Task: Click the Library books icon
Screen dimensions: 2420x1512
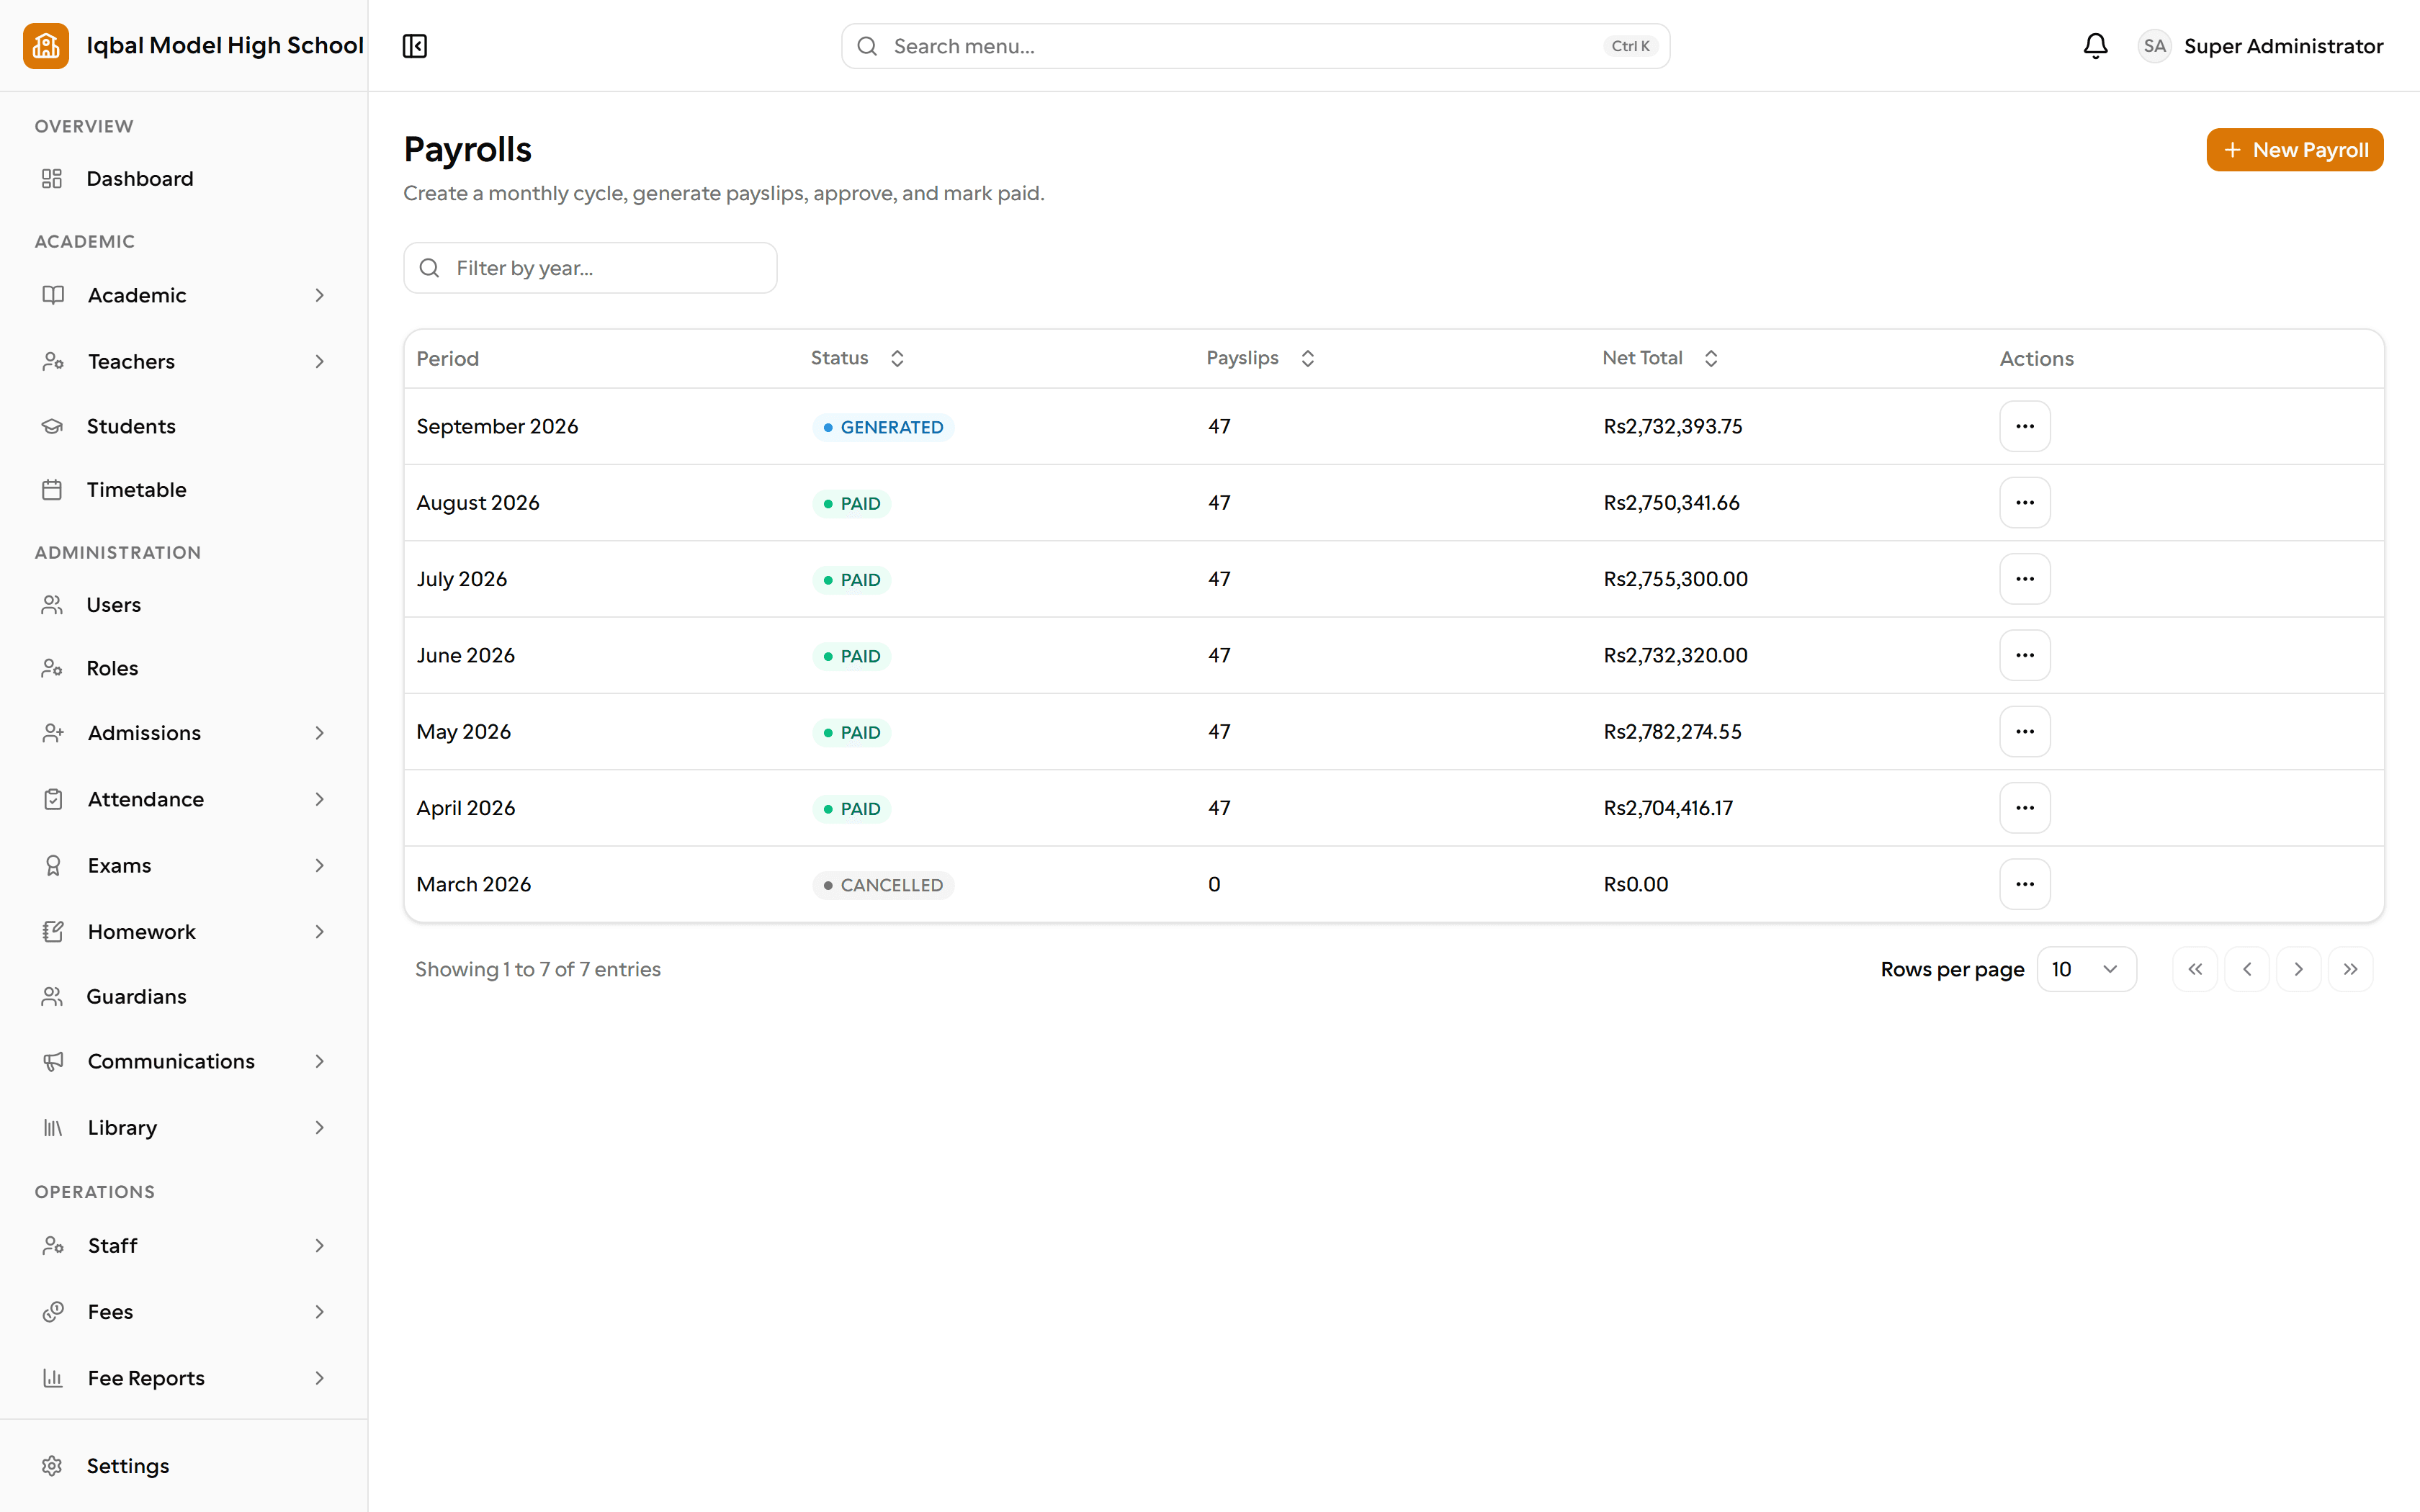Action: tap(53, 1128)
